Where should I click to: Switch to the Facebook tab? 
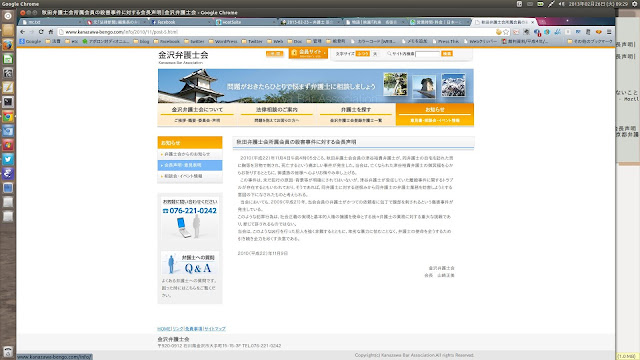(x=181, y=22)
